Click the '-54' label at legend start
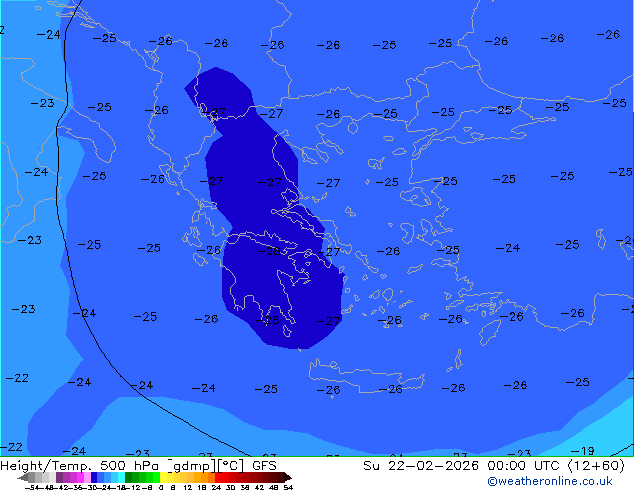Image resolution: width=634 pixels, height=490 pixels. 32,487
